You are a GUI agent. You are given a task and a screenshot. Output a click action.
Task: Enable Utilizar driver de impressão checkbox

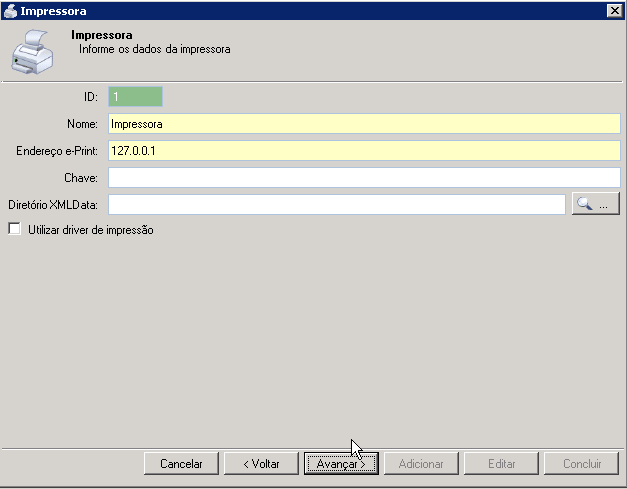pos(14,229)
